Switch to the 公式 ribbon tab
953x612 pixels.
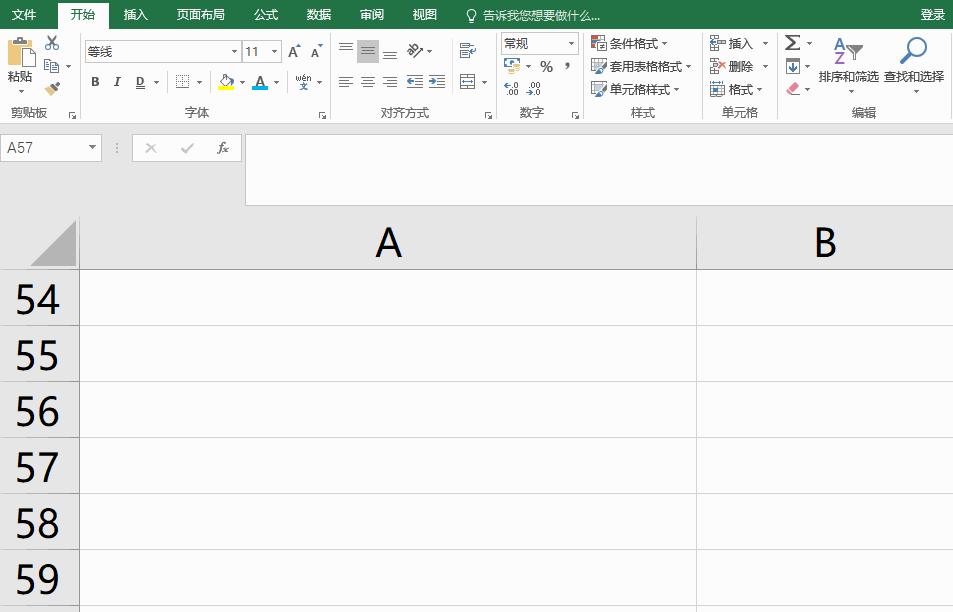click(265, 15)
